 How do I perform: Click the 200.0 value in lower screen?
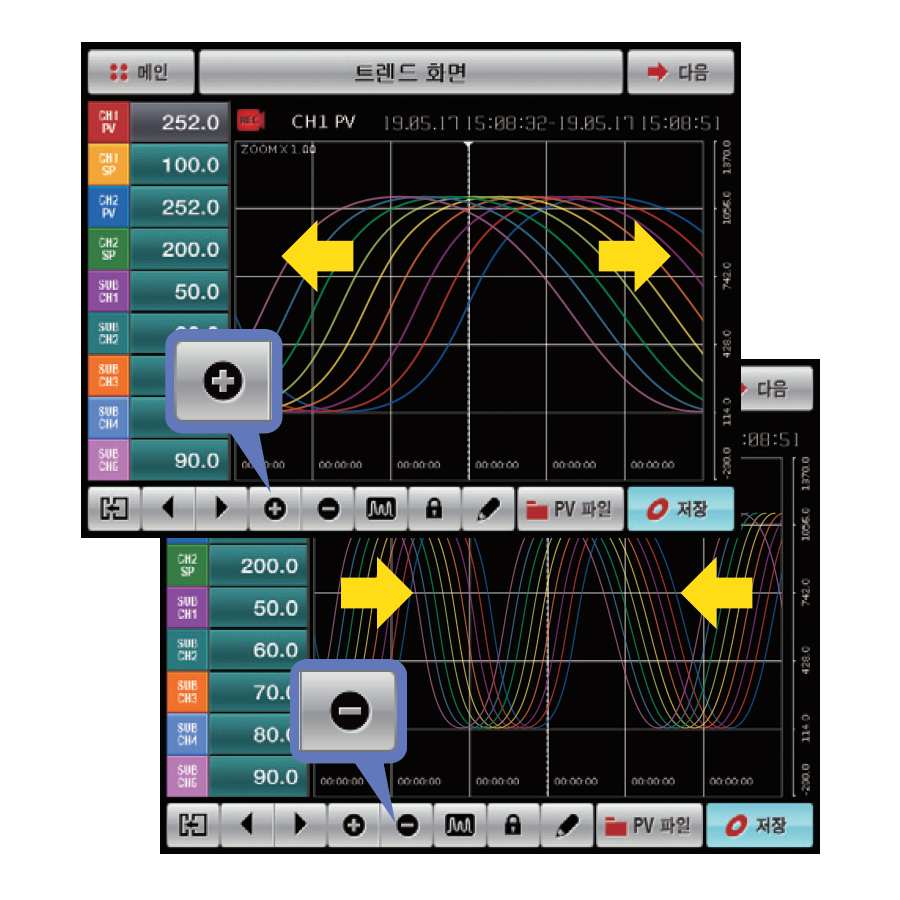(x=259, y=565)
